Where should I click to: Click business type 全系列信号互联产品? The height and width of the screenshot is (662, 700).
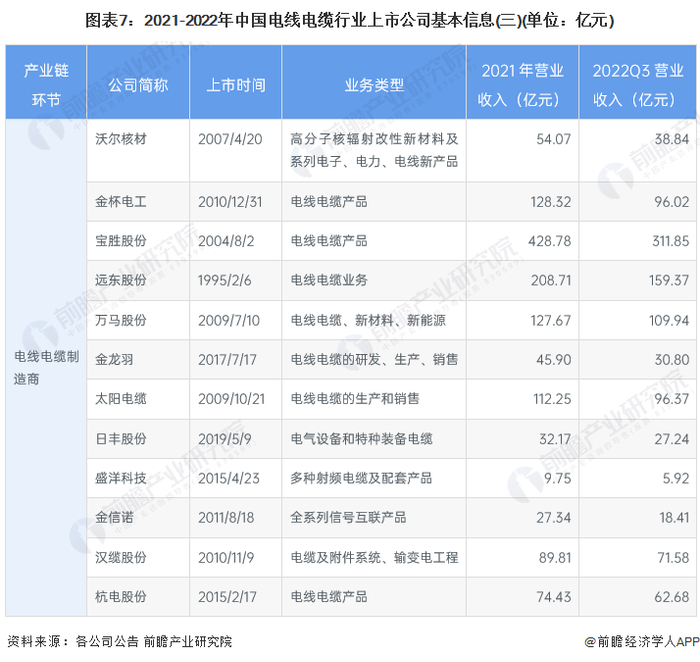tap(348, 517)
